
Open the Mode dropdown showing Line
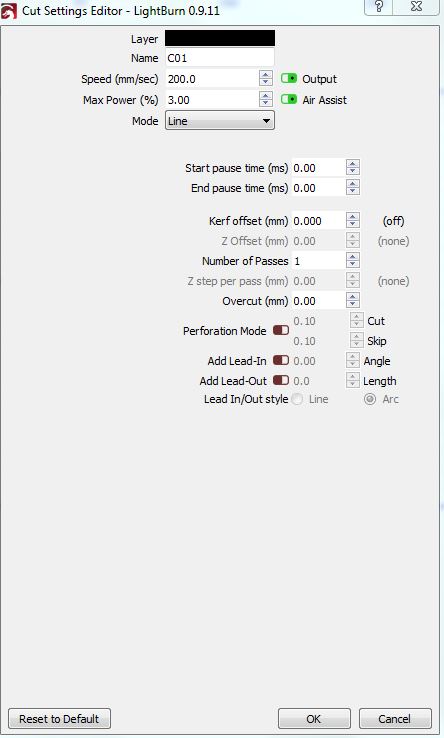(219, 120)
